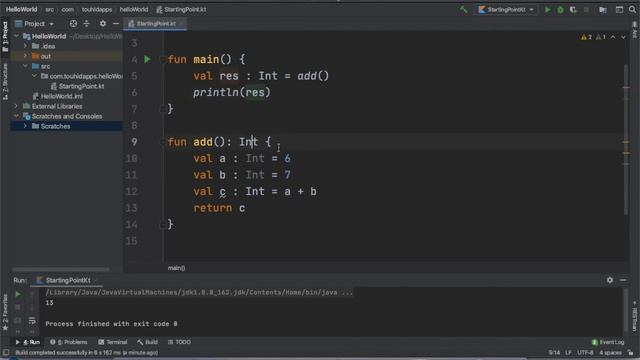
Task: Select StartingPoint.kt in project tree
Action: [x=77, y=86]
